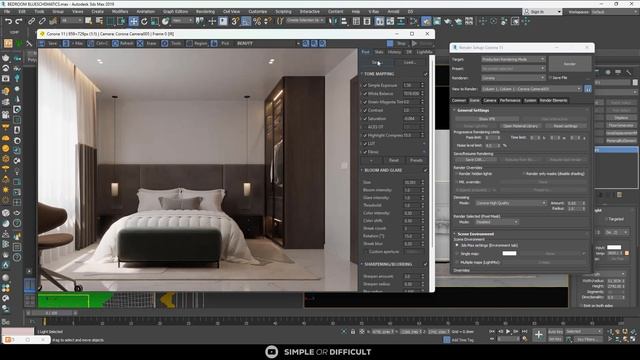Click the Refresh icon in Corona frame buffer
The image size is (640, 360).
(116, 43)
